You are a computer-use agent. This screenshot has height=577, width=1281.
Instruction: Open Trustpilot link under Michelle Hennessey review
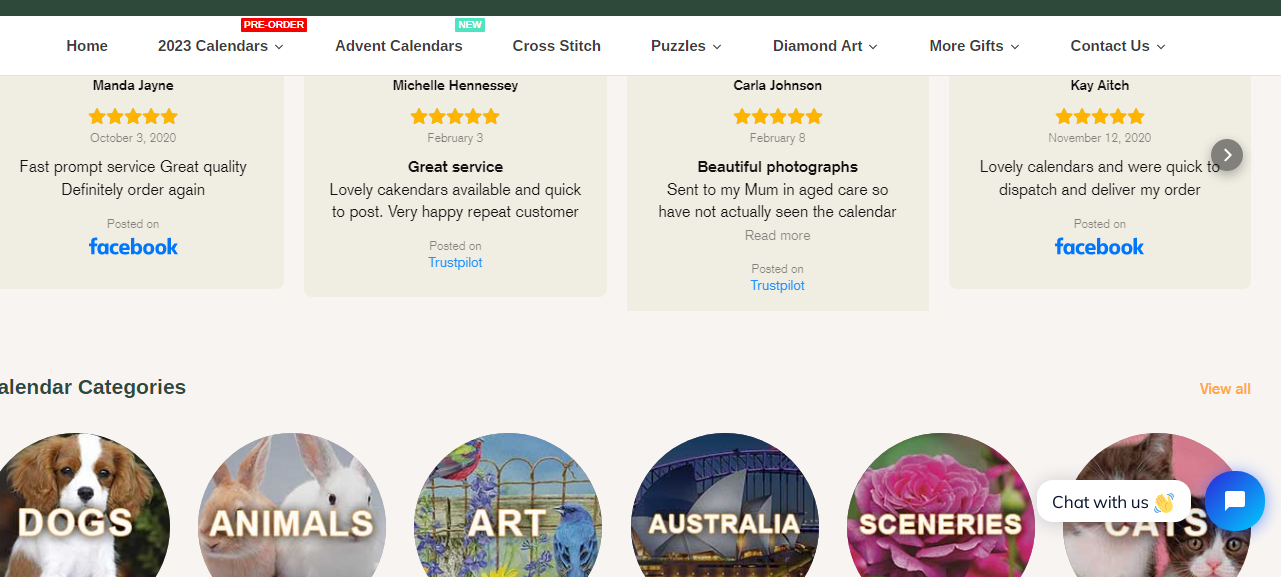point(455,263)
